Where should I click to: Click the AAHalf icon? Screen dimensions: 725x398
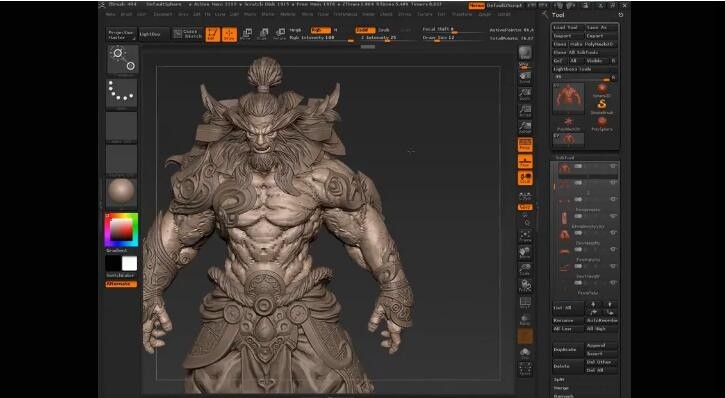tap(525, 127)
